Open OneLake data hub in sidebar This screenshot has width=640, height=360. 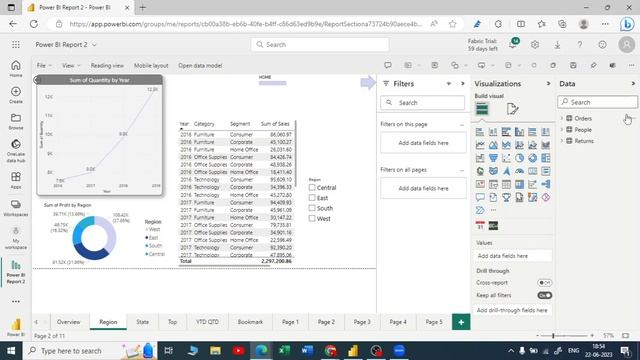(16, 150)
